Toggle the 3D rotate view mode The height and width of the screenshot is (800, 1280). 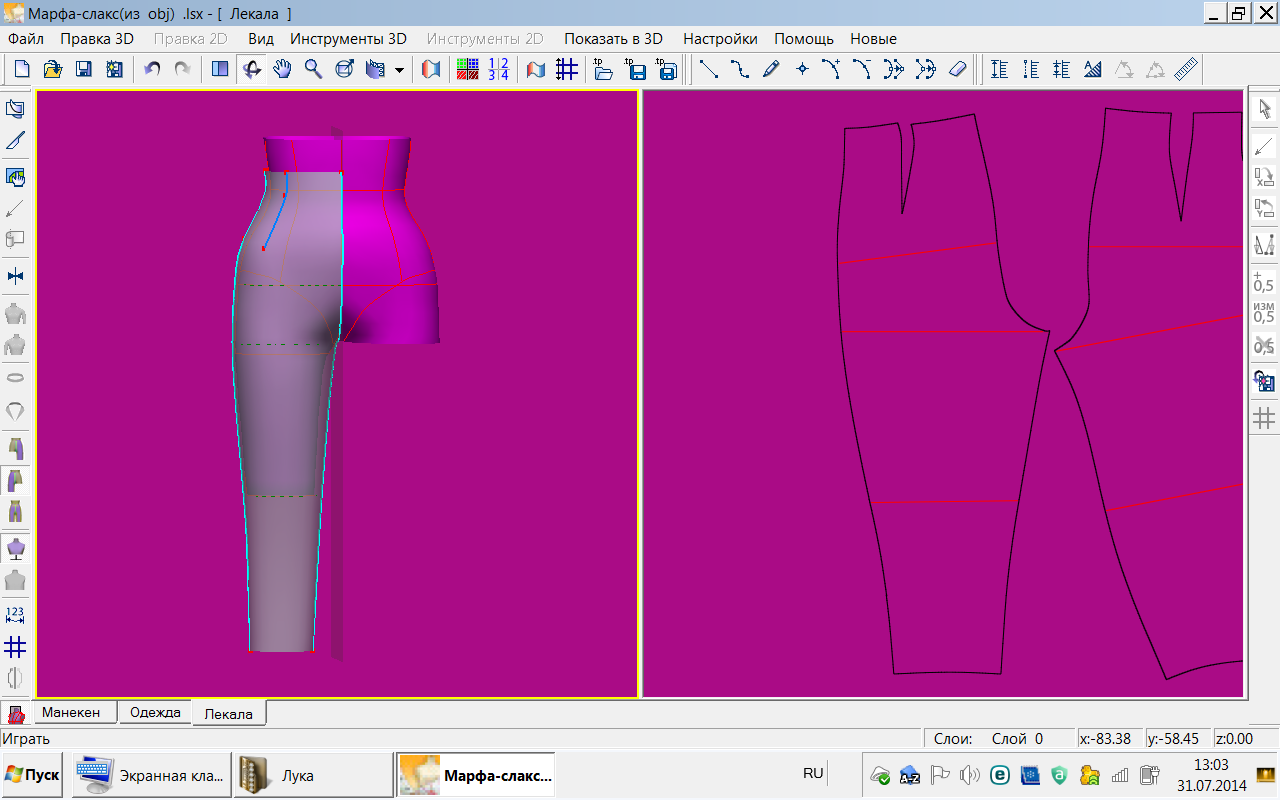(251, 69)
